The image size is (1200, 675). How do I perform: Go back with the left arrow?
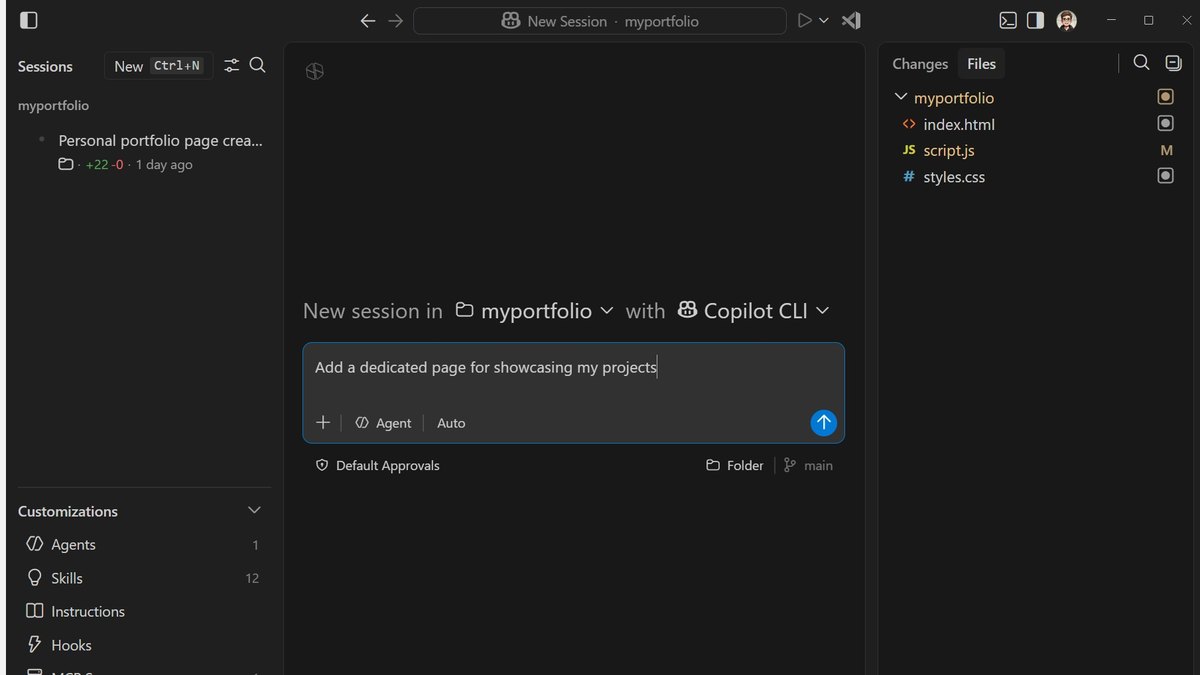(x=368, y=21)
